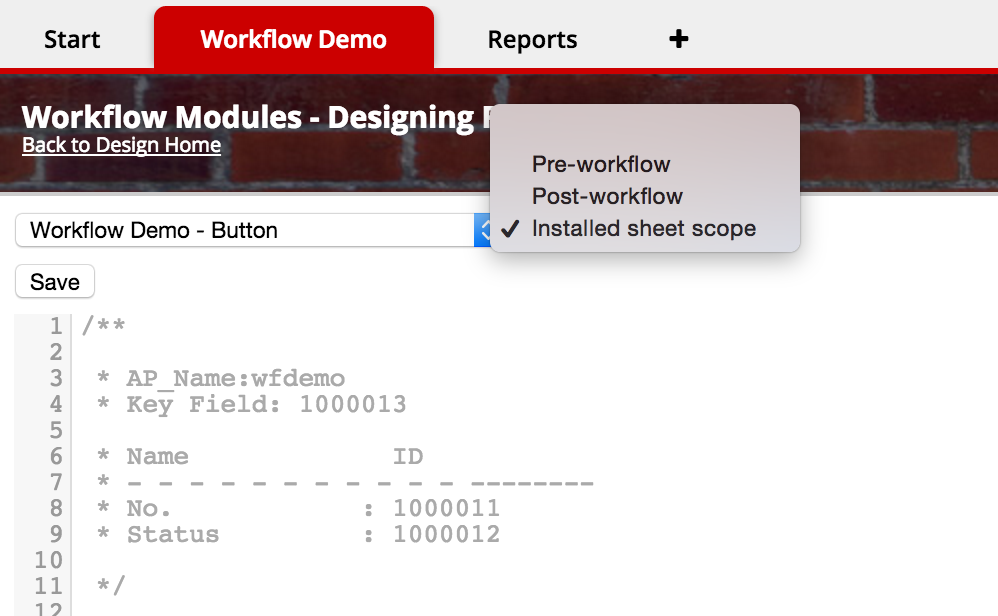
Task: Switch to the Start tab
Action: pyautogui.click(x=71, y=39)
